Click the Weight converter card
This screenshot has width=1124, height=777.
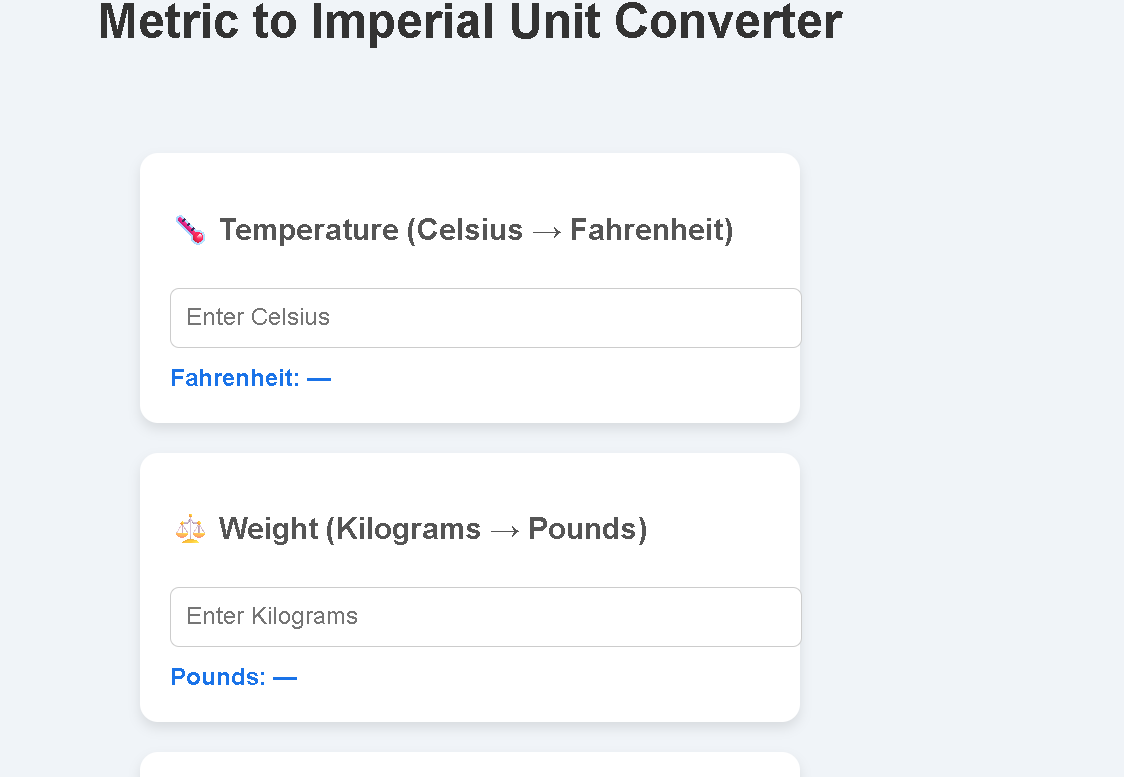pos(469,586)
